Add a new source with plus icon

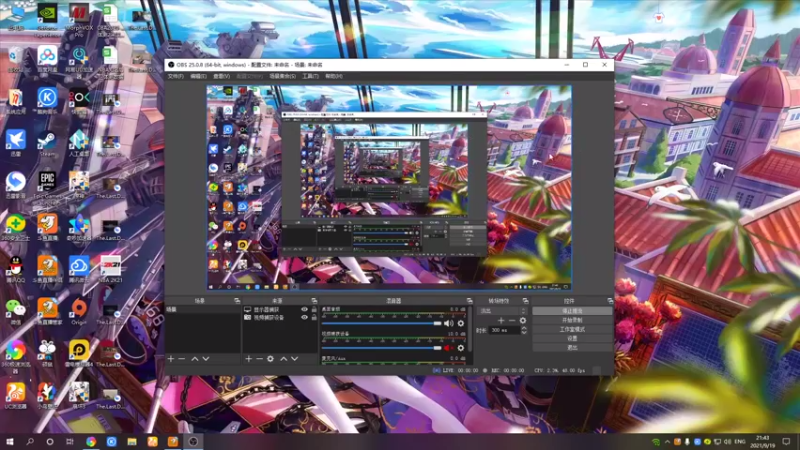click(248, 359)
